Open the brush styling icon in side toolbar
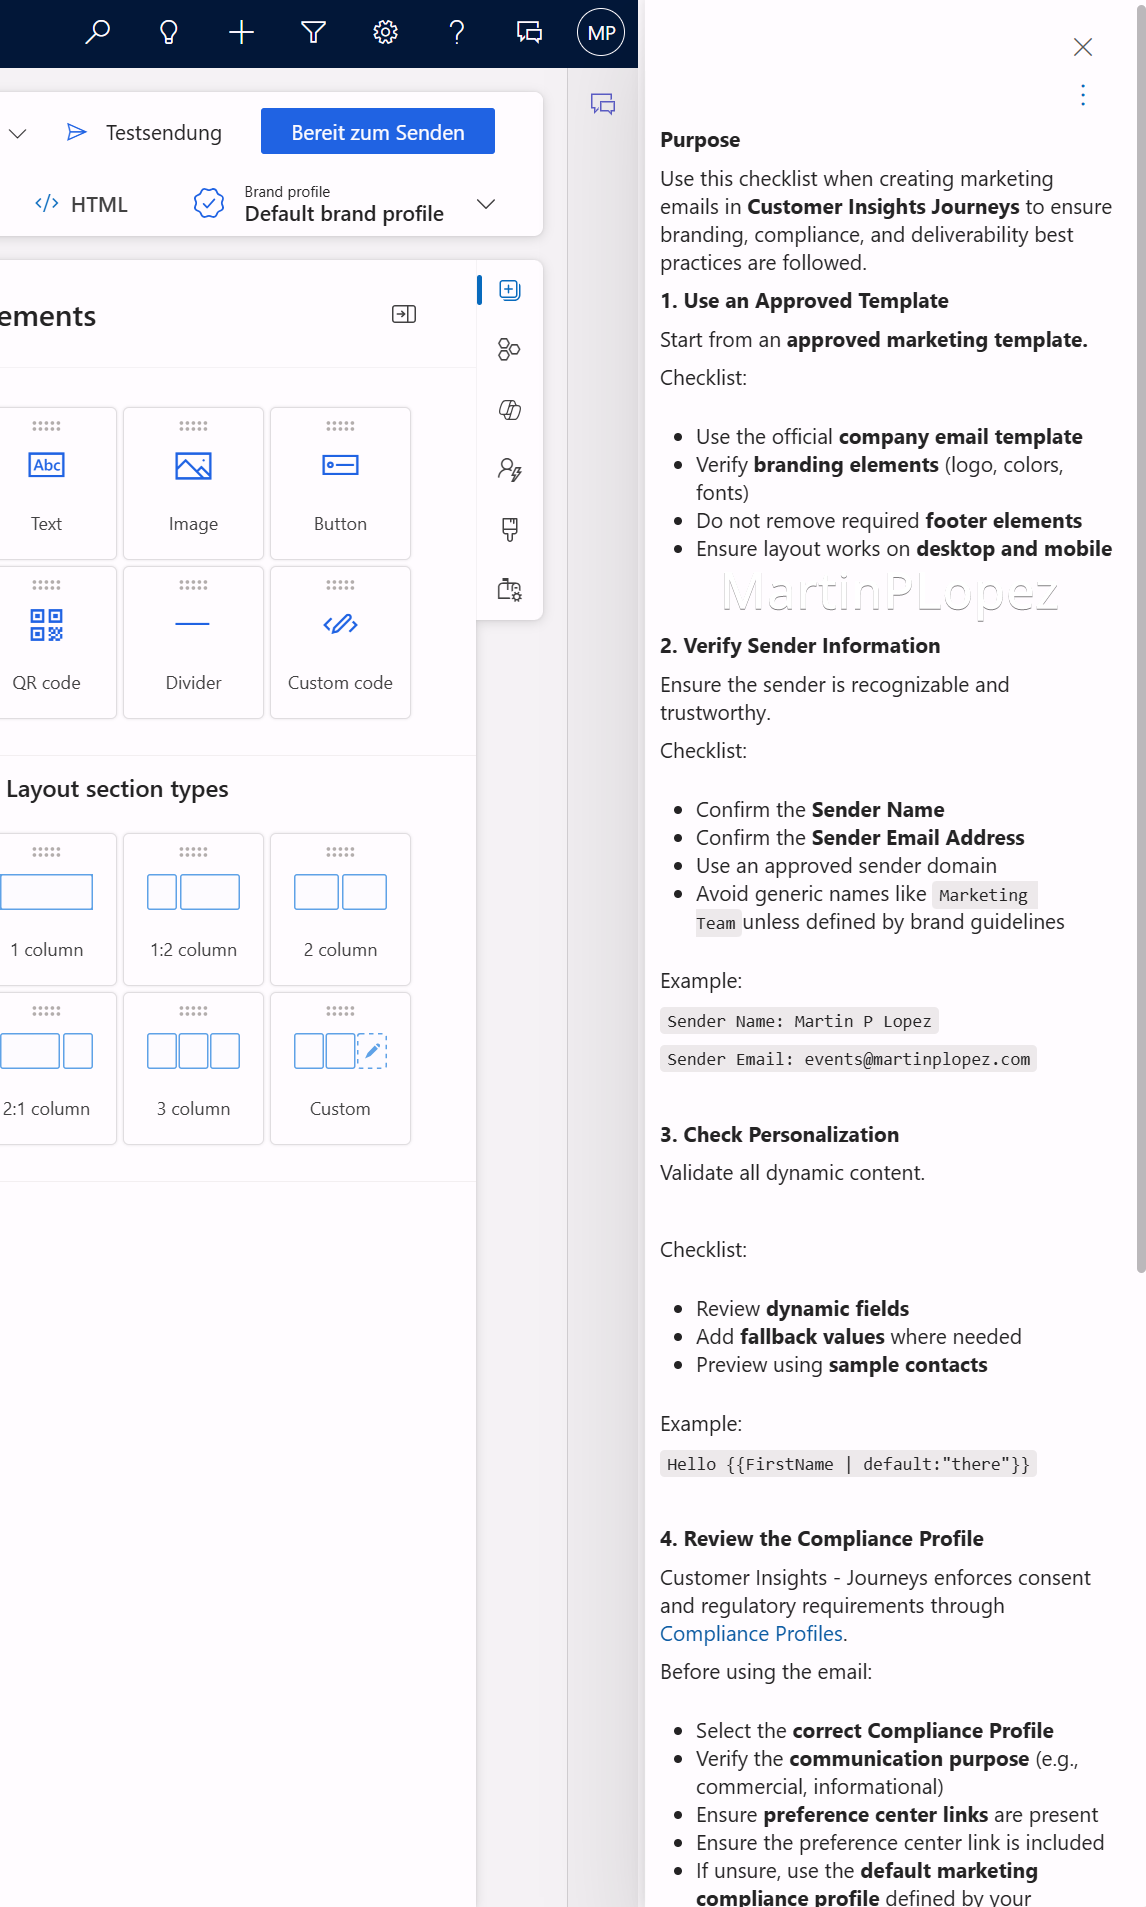Viewport: 1146px width, 1907px height. tap(510, 529)
